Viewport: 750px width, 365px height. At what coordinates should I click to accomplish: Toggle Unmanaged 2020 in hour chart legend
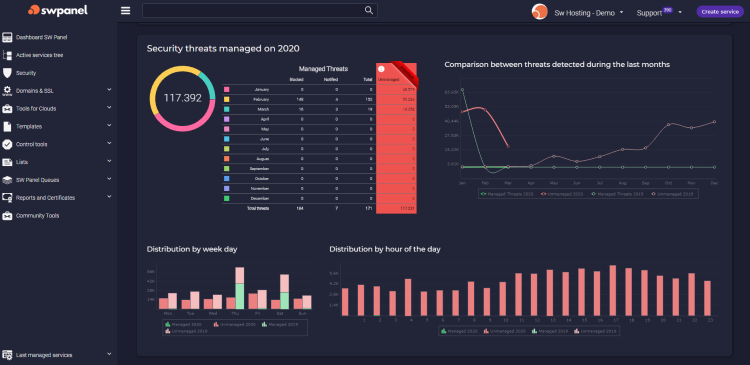[x=506, y=331]
